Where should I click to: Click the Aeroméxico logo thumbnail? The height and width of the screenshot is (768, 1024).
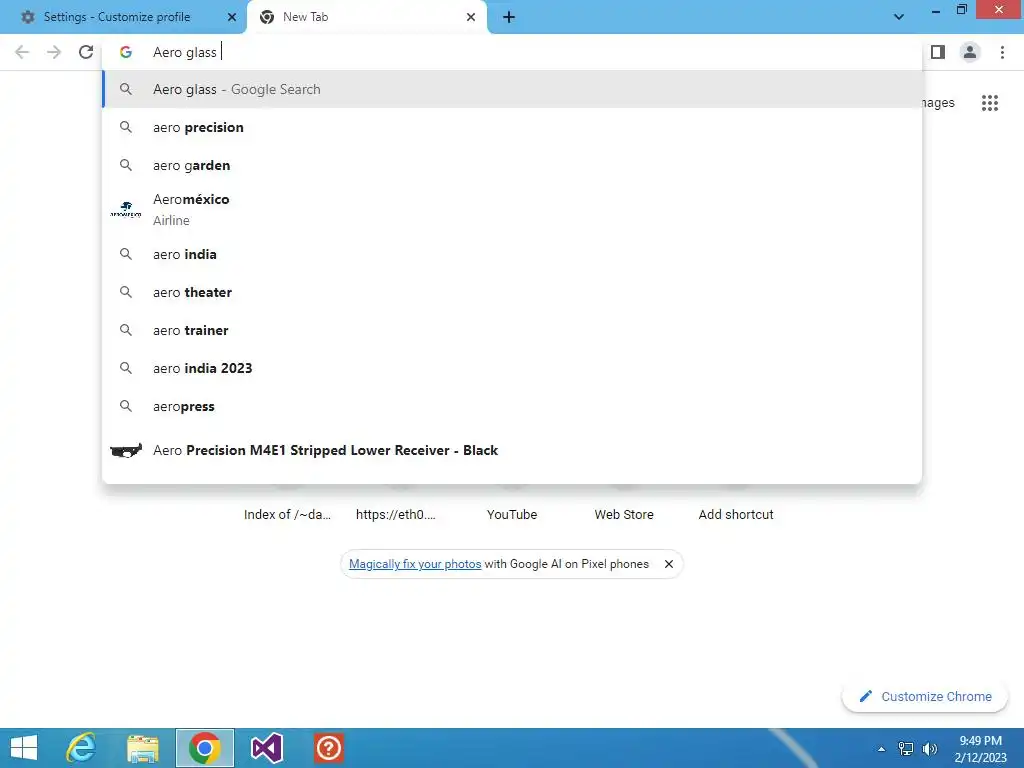tap(125, 210)
